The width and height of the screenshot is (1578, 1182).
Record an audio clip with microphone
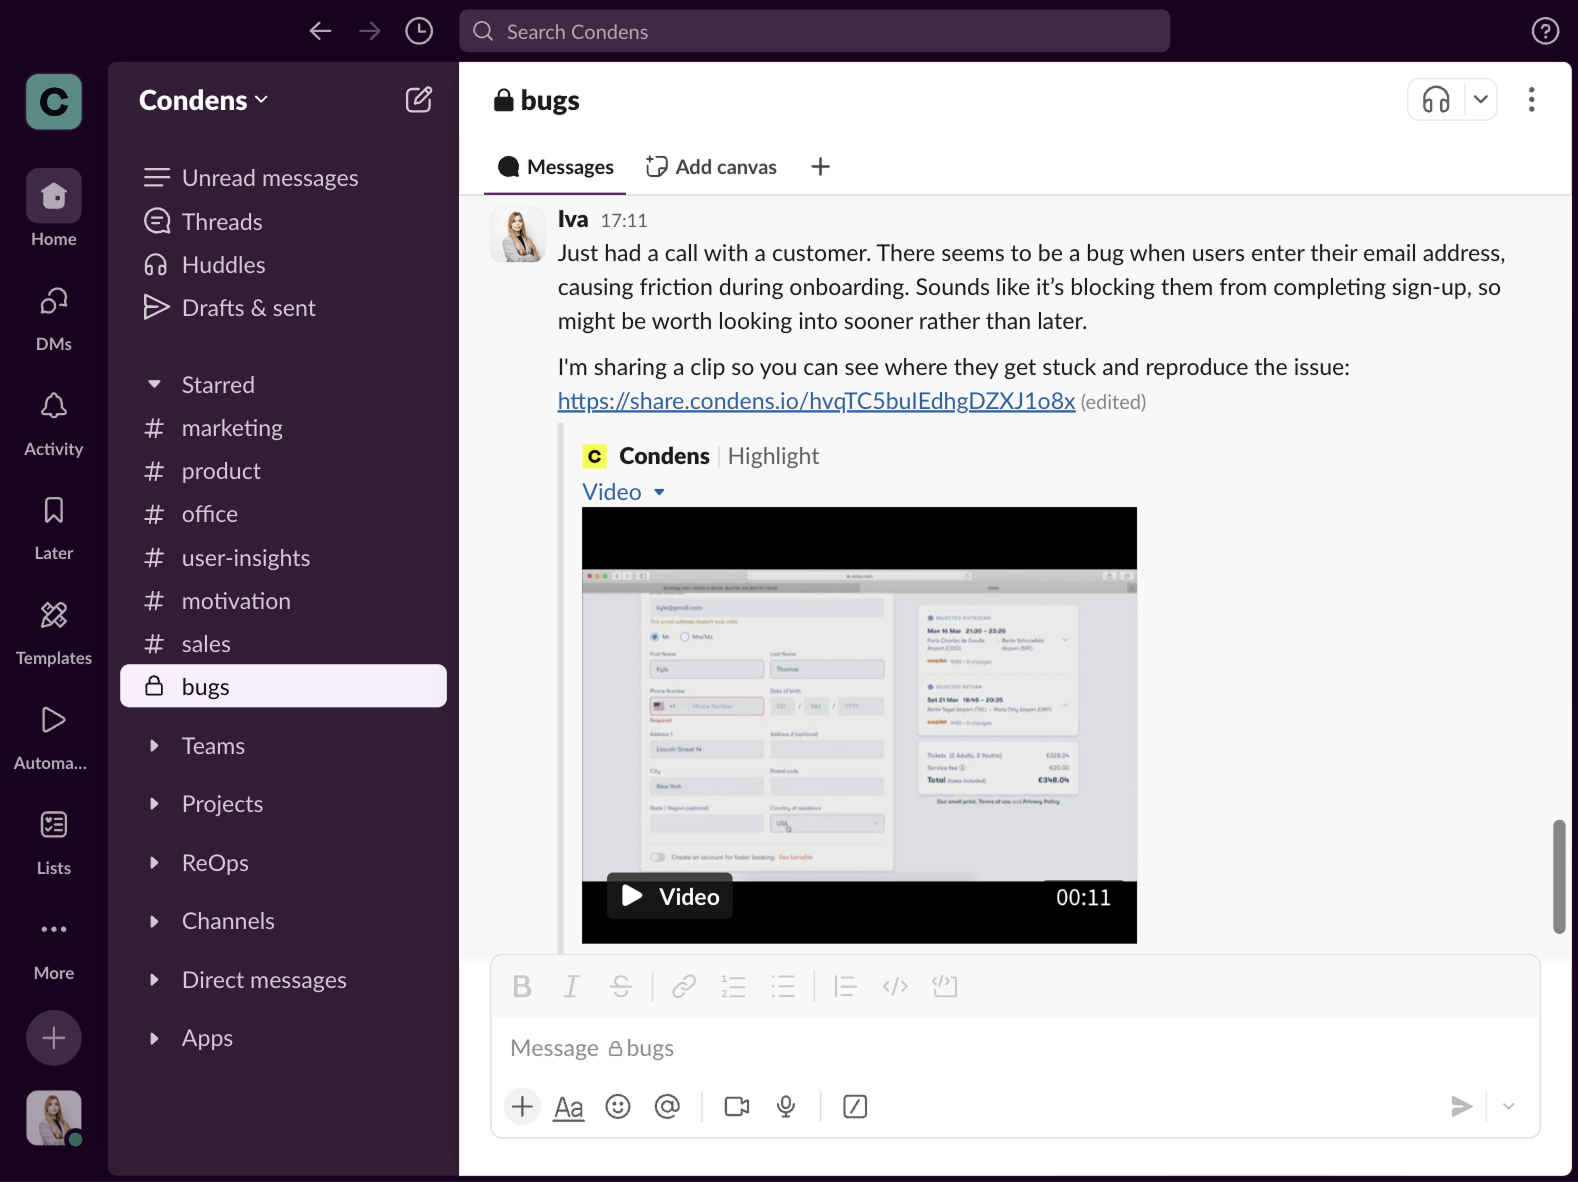[786, 1106]
